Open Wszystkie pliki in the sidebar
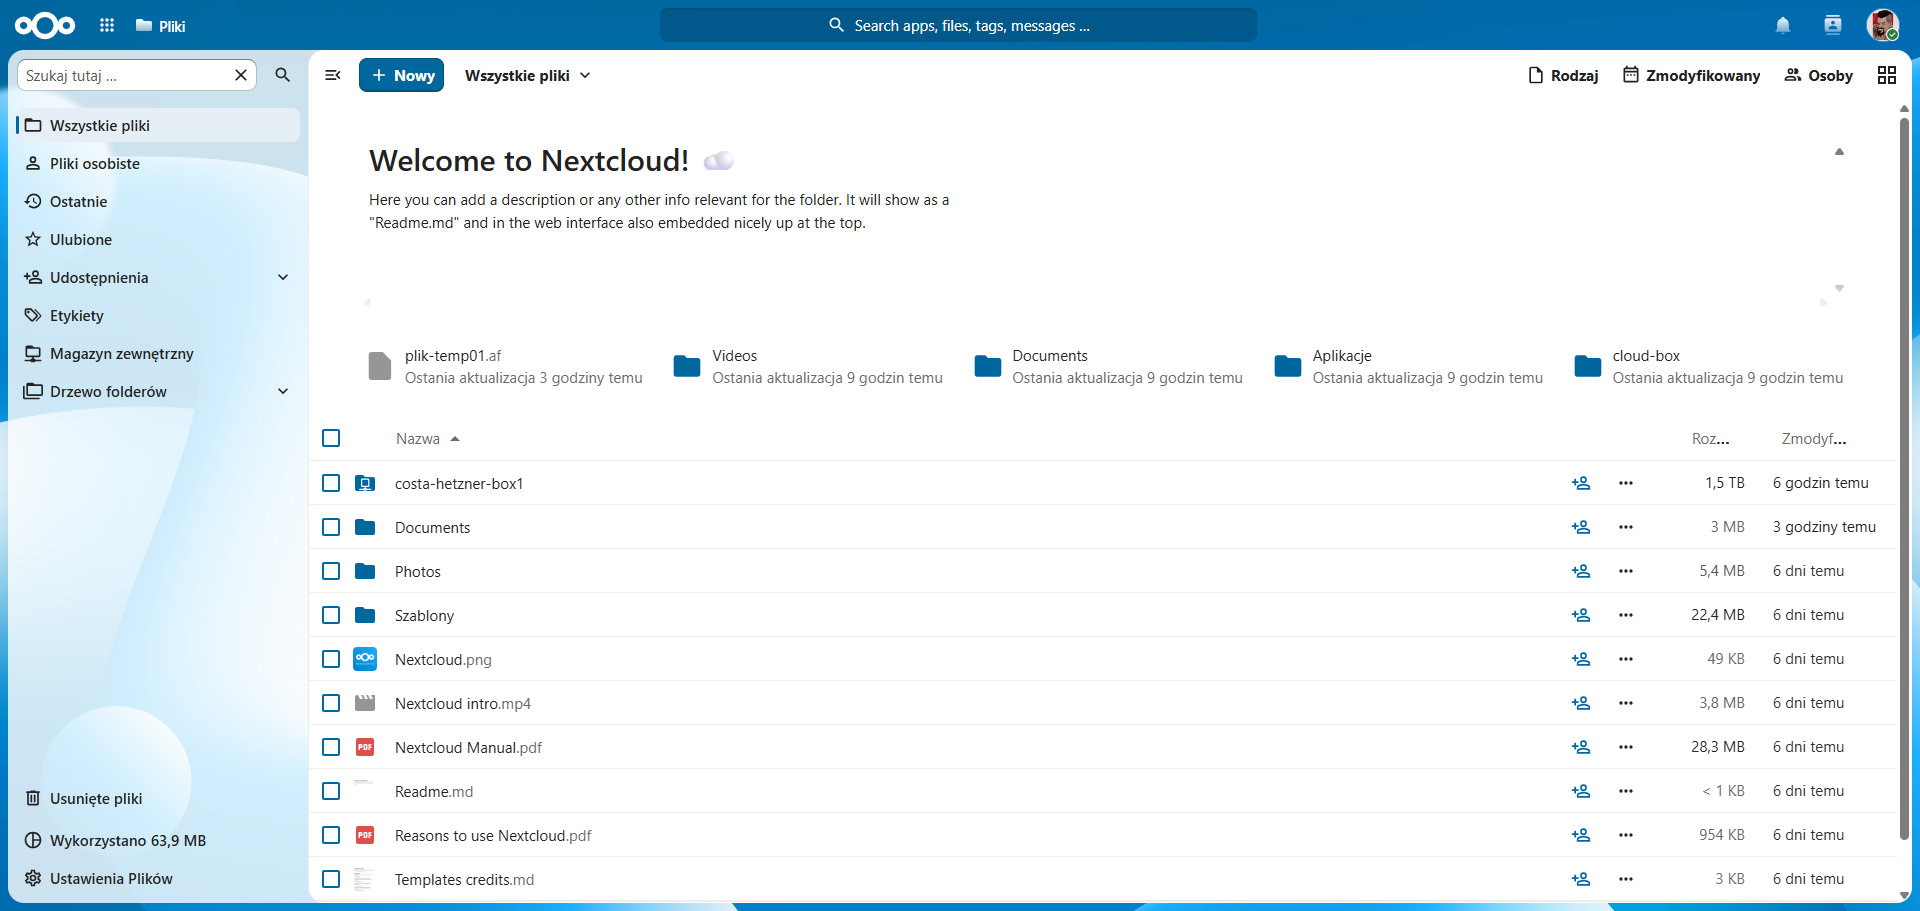This screenshot has height=911, width=1920. click(x=158, y=125)
